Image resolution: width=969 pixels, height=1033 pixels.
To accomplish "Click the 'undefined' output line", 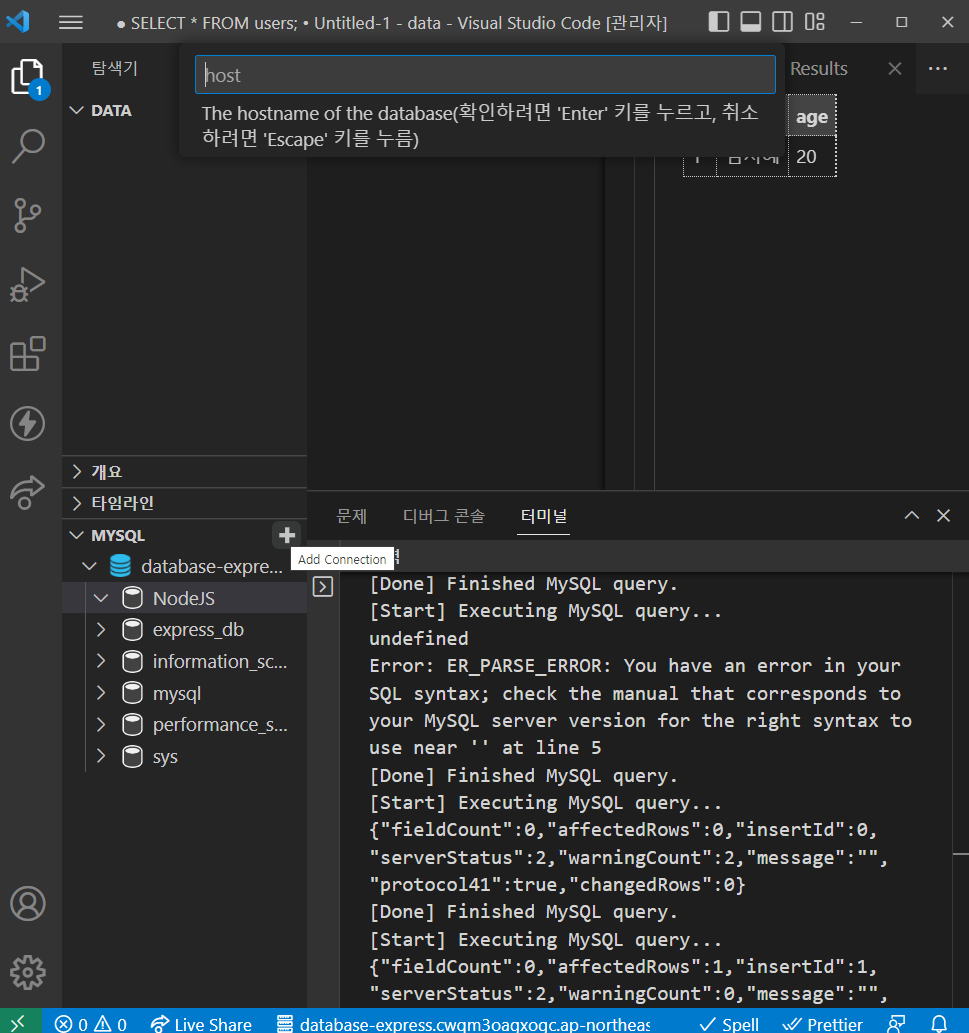I will coord(418,638).
